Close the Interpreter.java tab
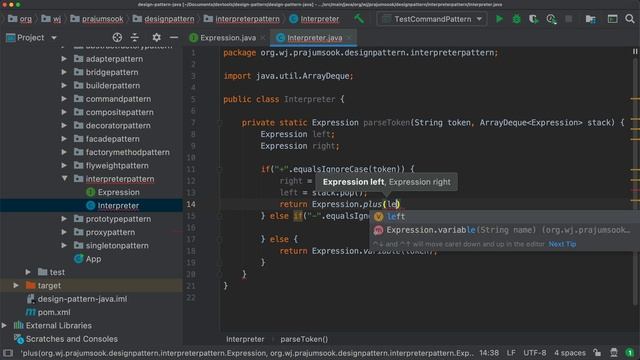 point(349,38)
